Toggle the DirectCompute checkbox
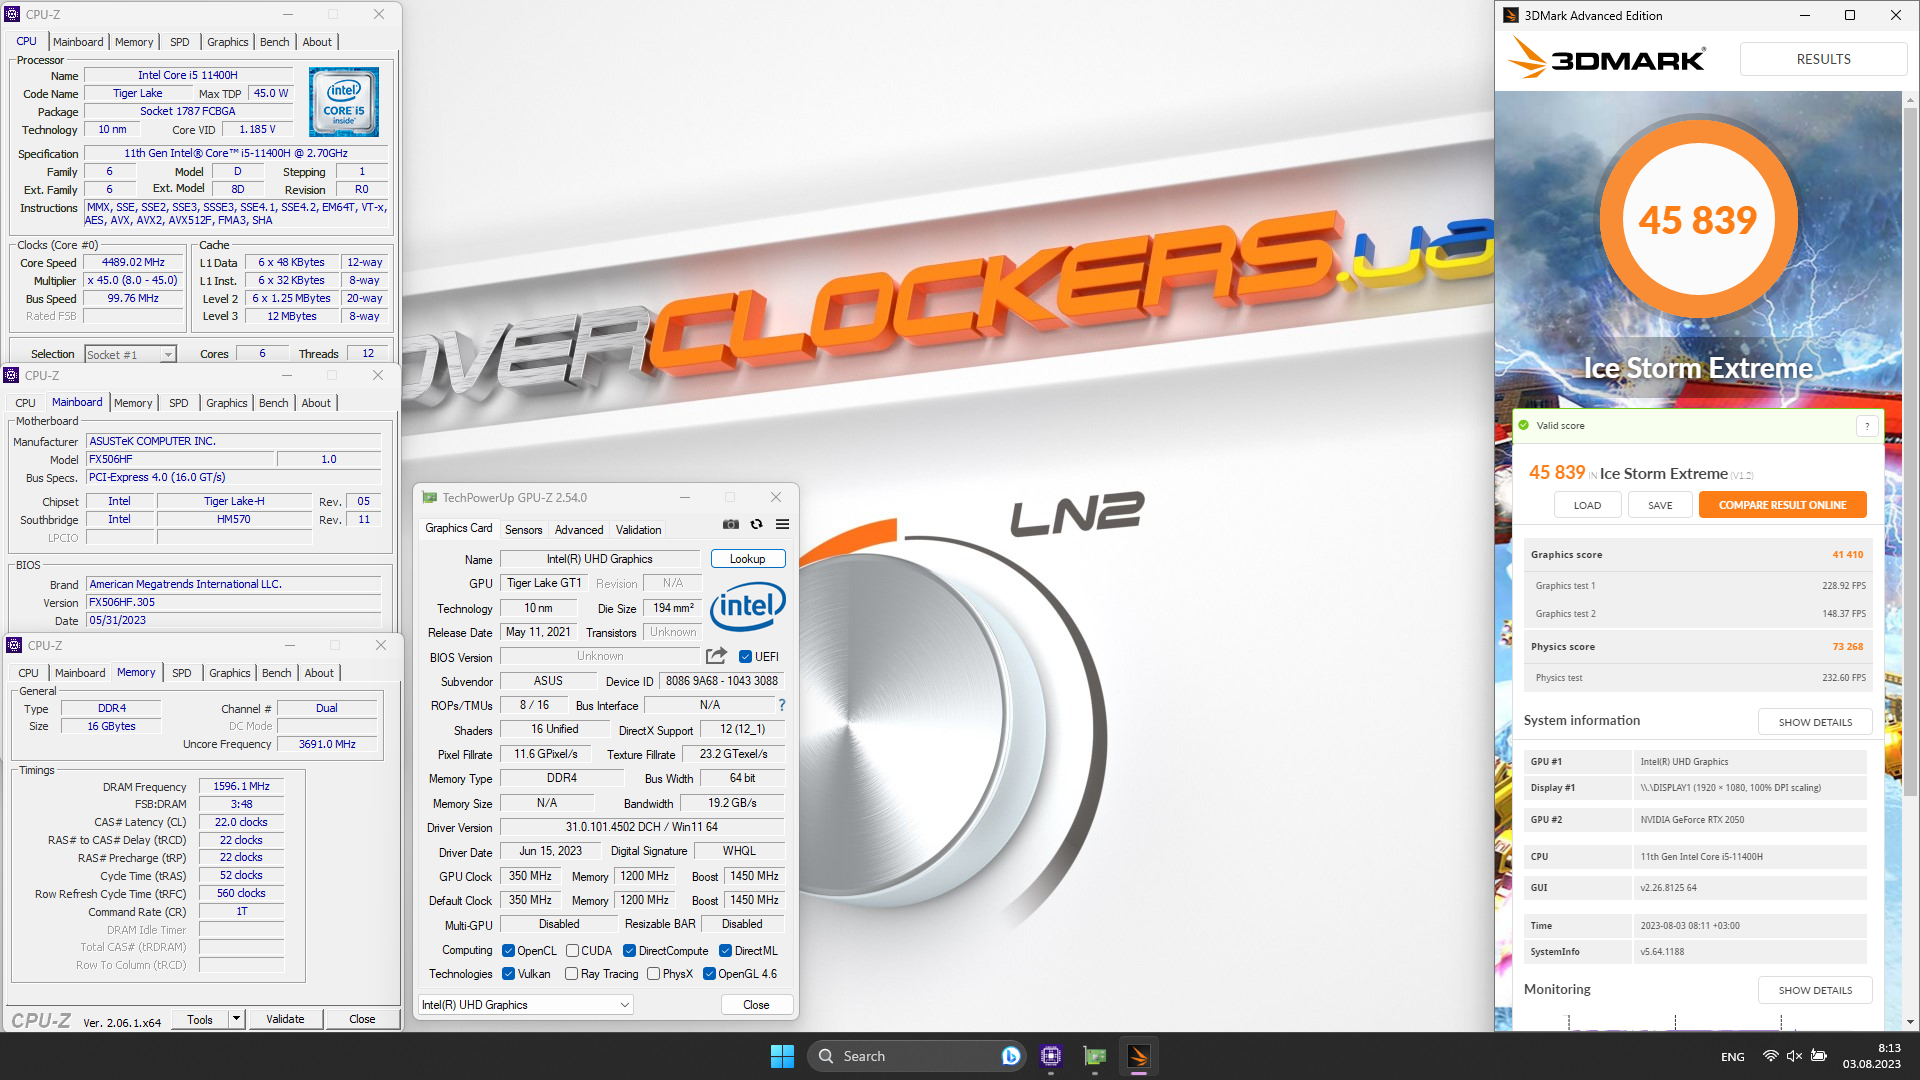The width and height of the screenshot is (1920, 1080). 629,951
